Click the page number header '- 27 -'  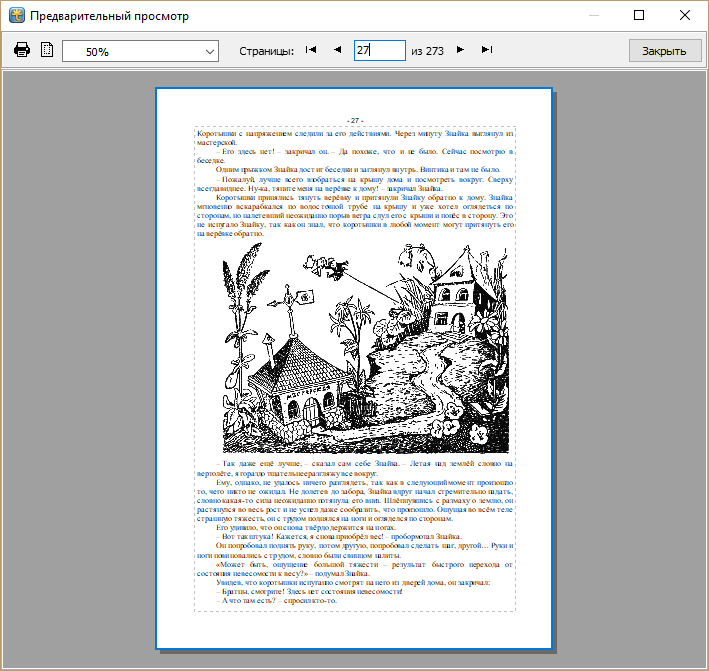point(354,120)
